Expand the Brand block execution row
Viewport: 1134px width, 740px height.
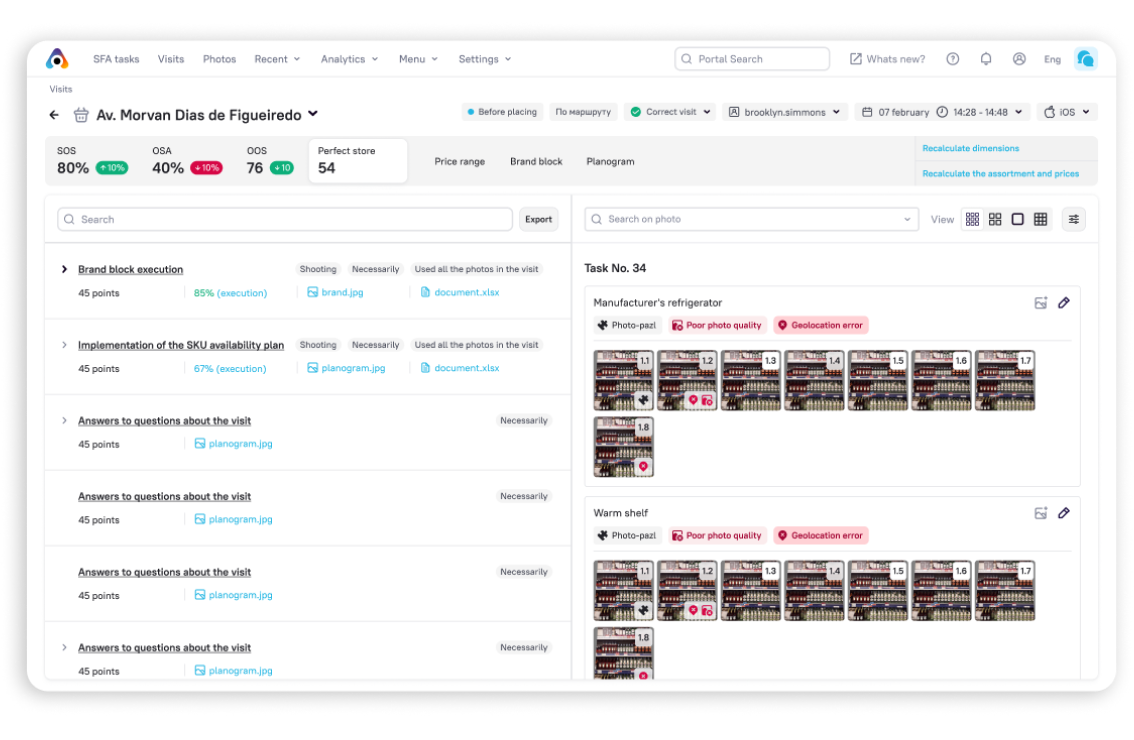(64, 269)
